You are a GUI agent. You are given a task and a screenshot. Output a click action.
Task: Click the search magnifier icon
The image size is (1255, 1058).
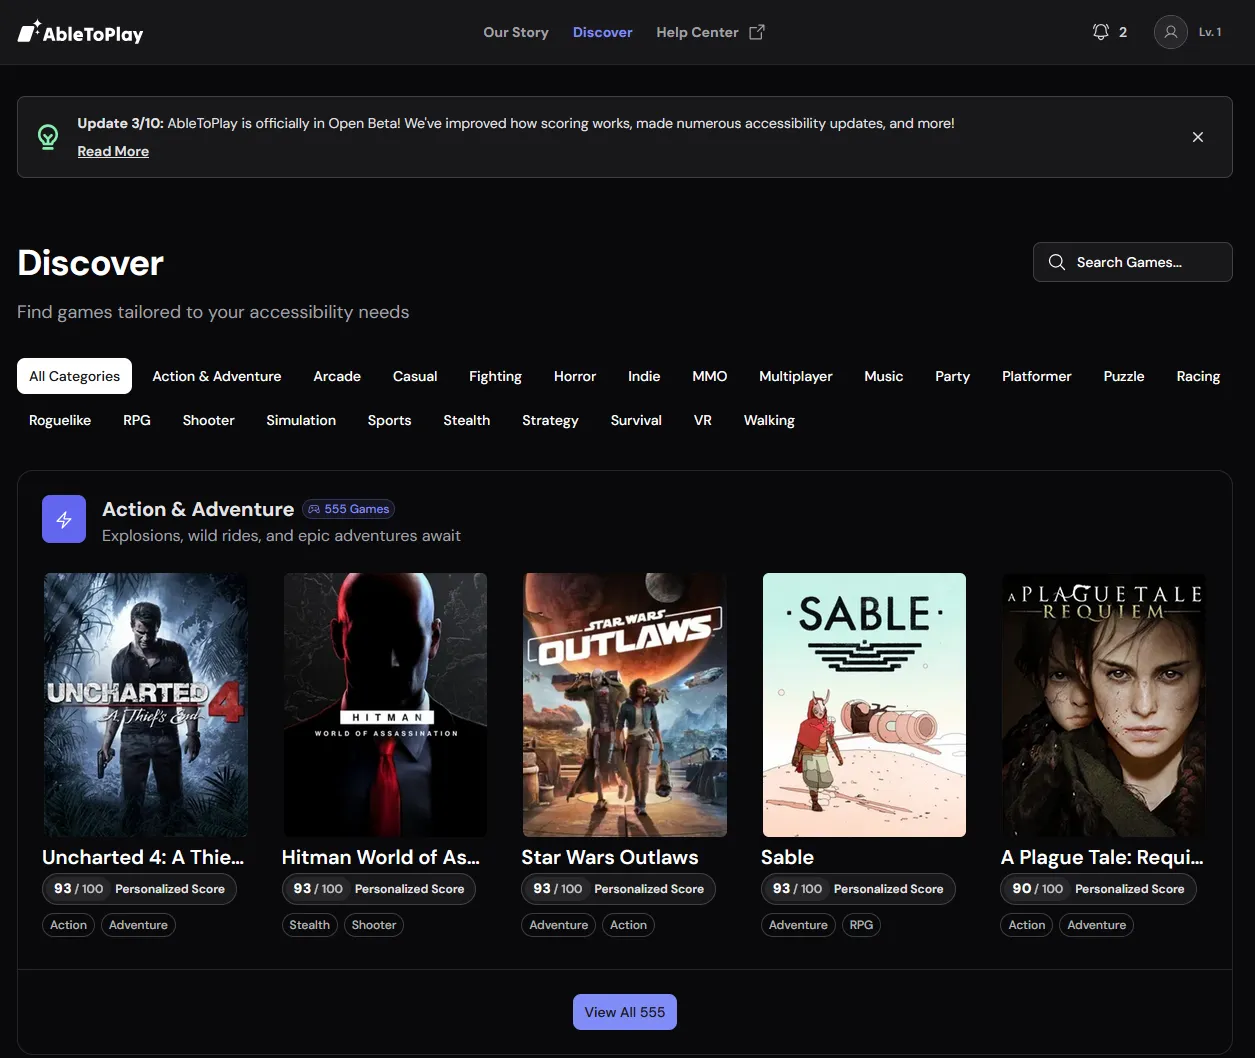(x=1056, y=262)
